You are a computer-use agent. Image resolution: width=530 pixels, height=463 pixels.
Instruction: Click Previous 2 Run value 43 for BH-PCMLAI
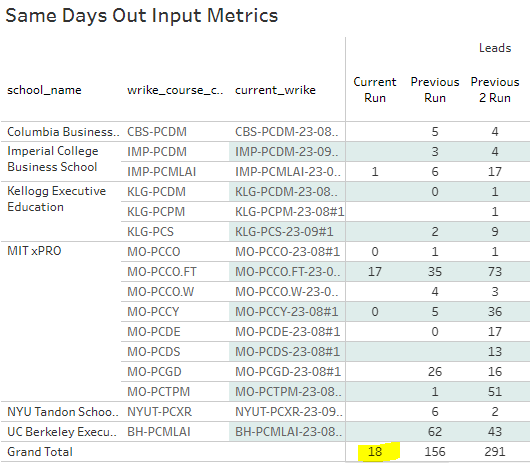tap(495, 432)
